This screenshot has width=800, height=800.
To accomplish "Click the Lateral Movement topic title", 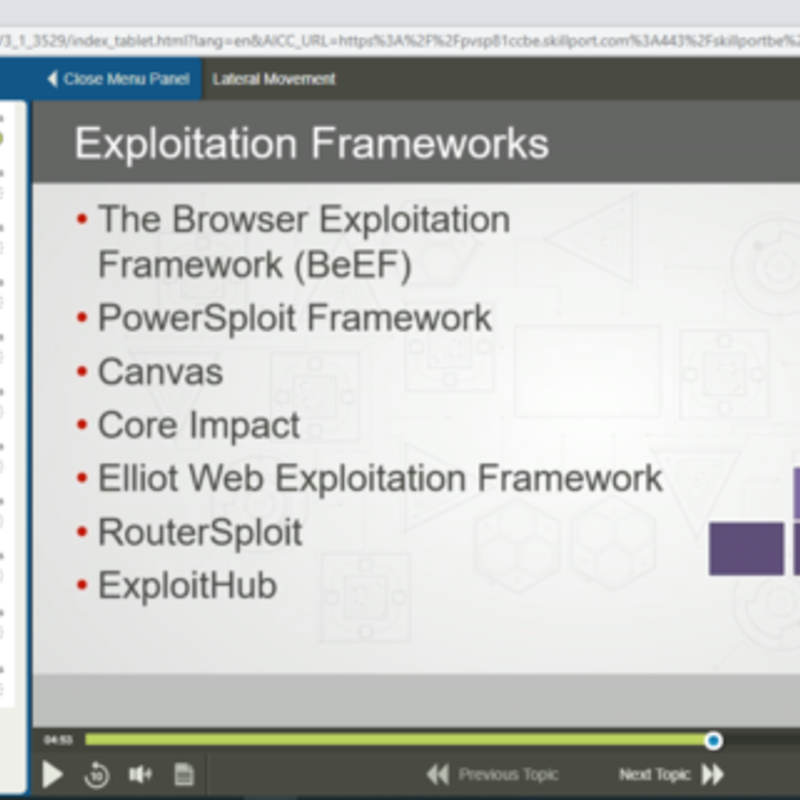I will coord(274,79).
